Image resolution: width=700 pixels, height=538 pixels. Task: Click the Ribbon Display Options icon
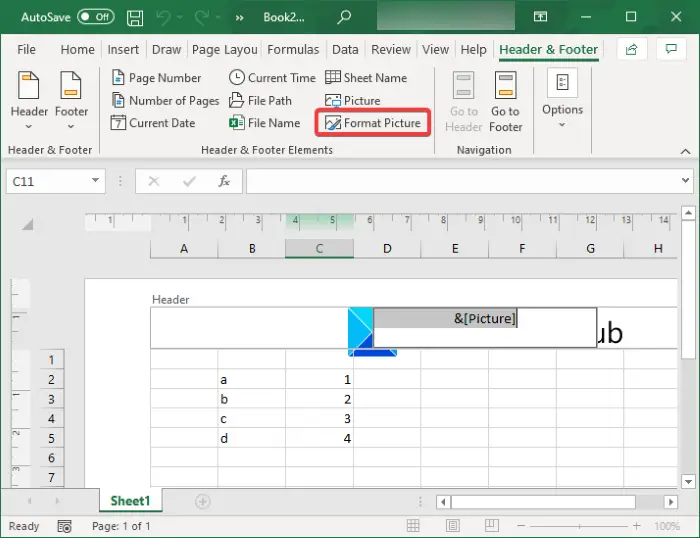[x=540, y=17]
